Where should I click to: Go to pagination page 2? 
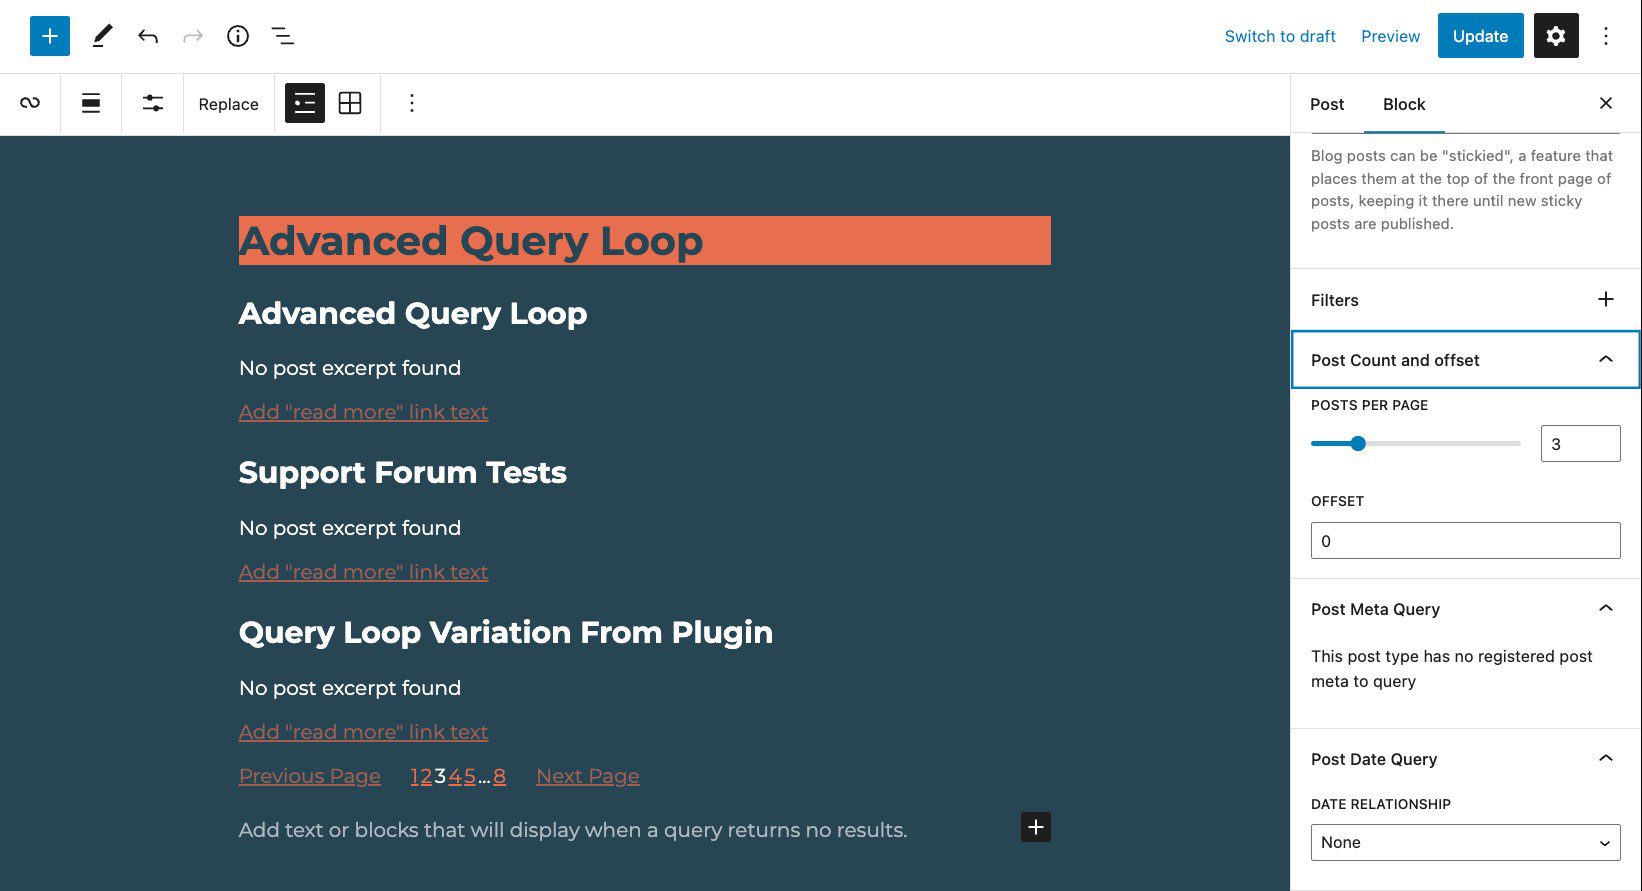point(427,776)
